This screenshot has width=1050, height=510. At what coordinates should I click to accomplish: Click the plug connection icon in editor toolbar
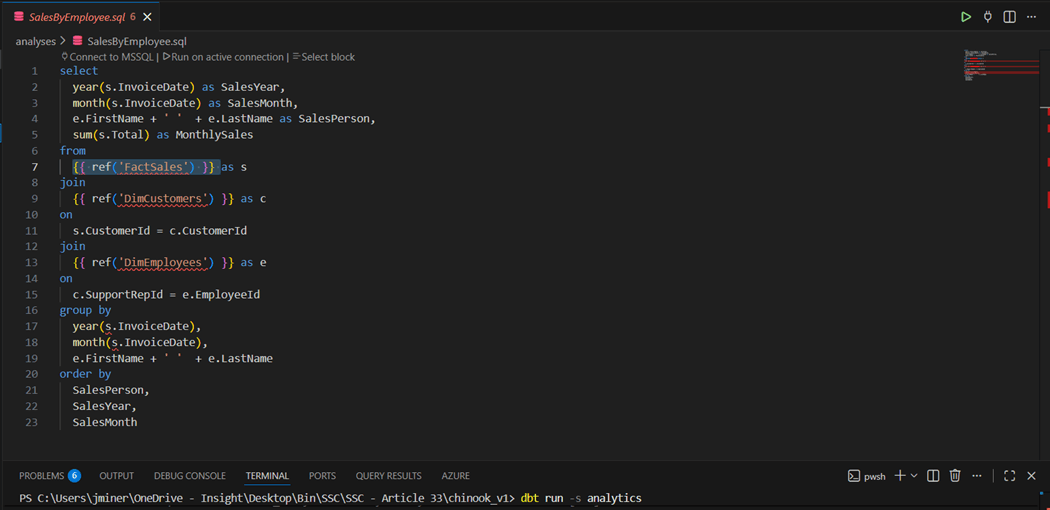tap(987, 17)
